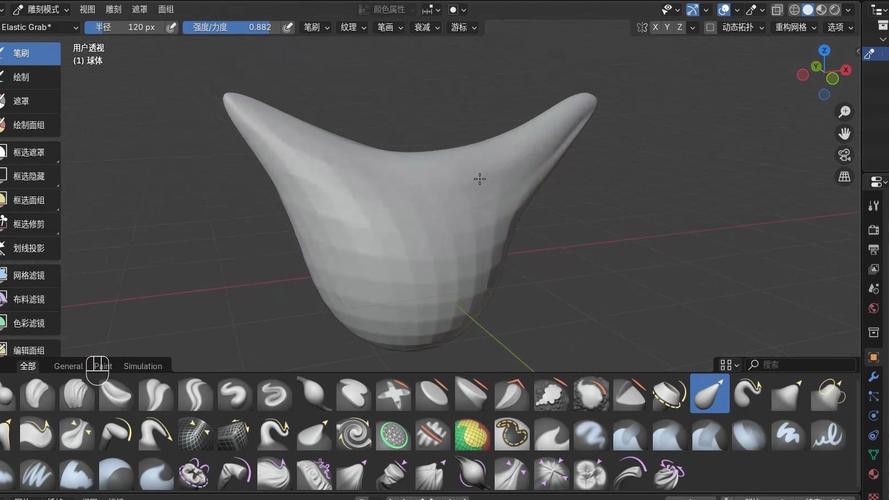
Task: Toggle show overlays button in header
Action: pos(723,10)
